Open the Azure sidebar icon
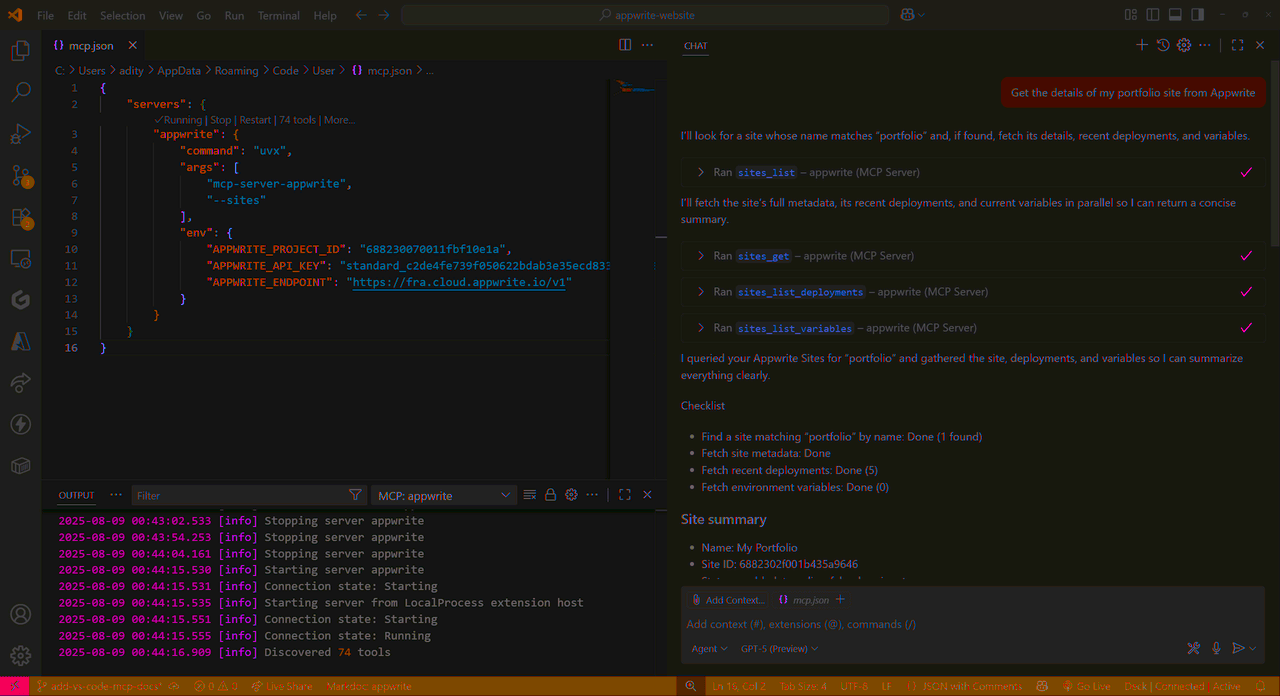The image size is (1280, 696). (20, 341)
